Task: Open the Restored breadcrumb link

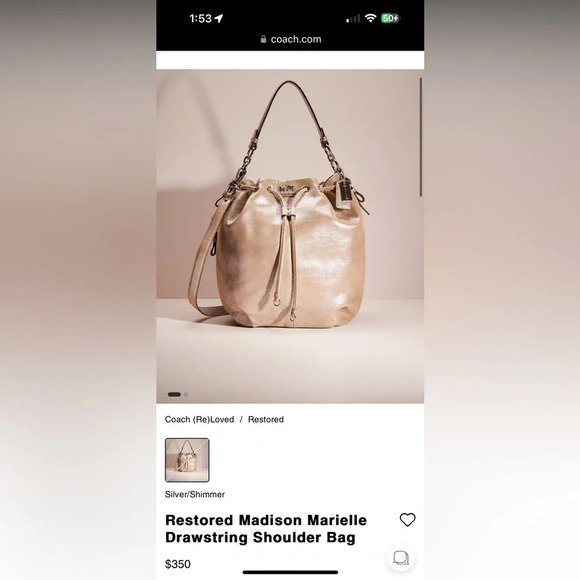Action: [x=266, y=419]
